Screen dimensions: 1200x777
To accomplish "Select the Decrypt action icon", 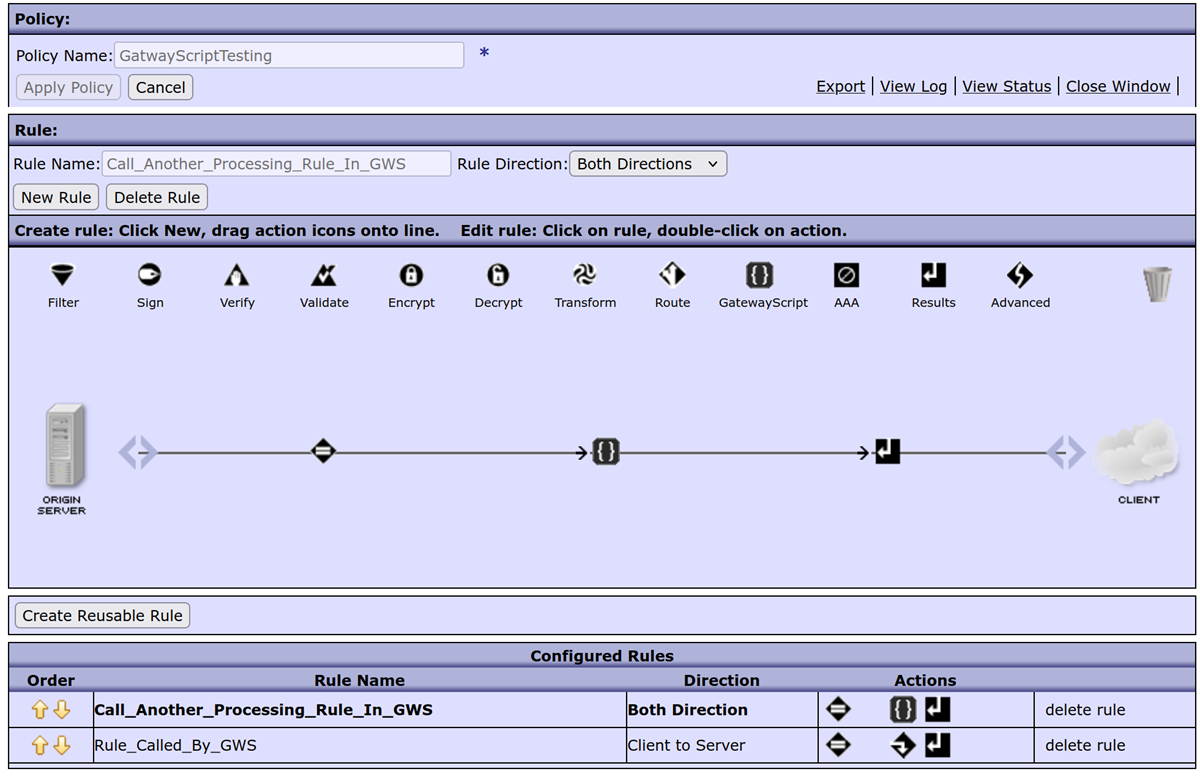I will [x=498, y=275].
